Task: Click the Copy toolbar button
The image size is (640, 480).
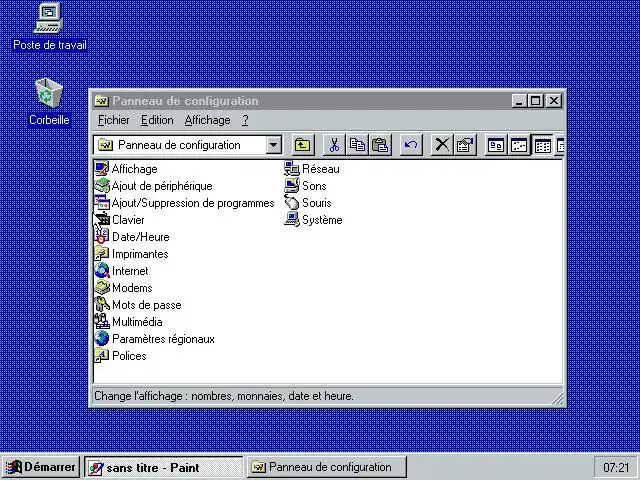Action: point(357,145)
